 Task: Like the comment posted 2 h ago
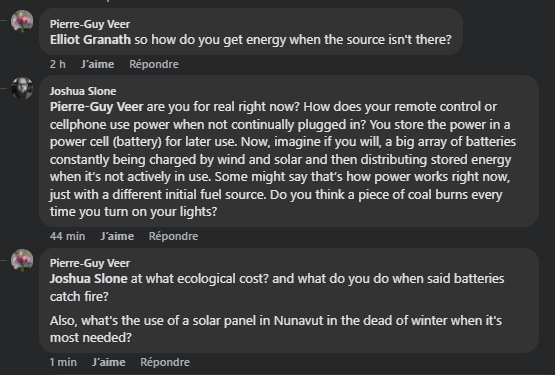(x=97, y=64)
